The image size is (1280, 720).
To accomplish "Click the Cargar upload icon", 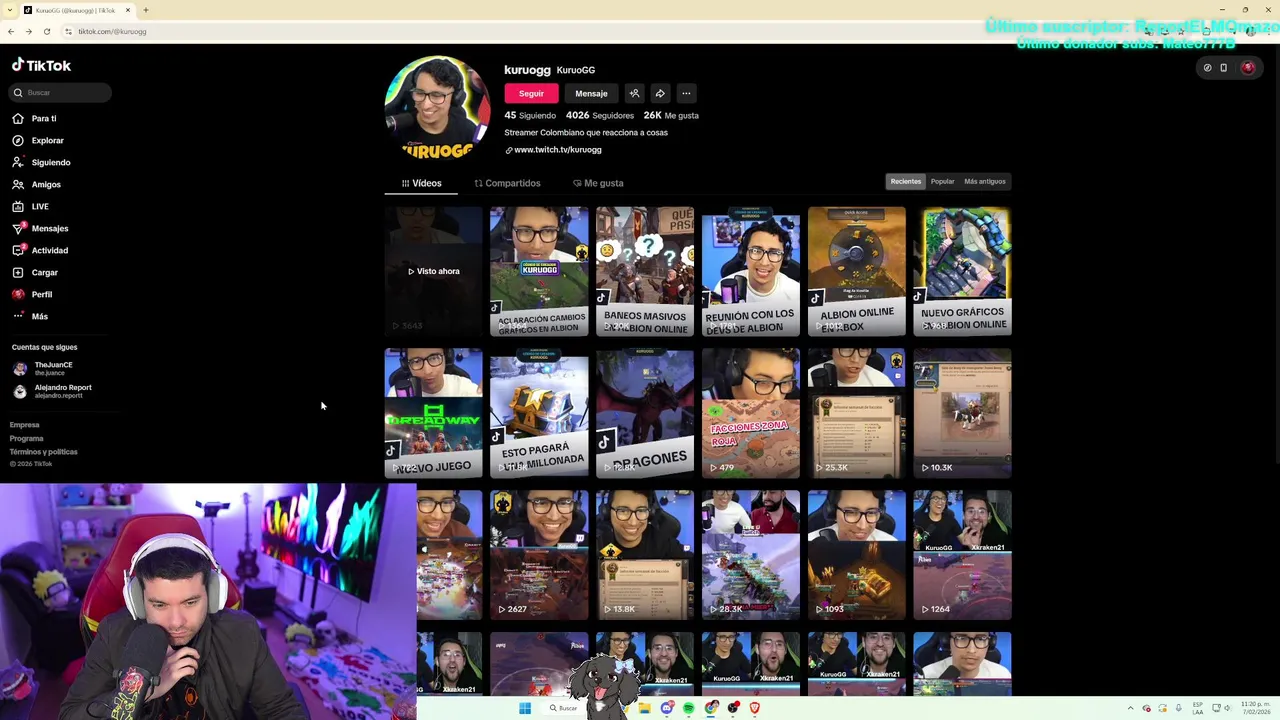I will click(x=18, y=272).
